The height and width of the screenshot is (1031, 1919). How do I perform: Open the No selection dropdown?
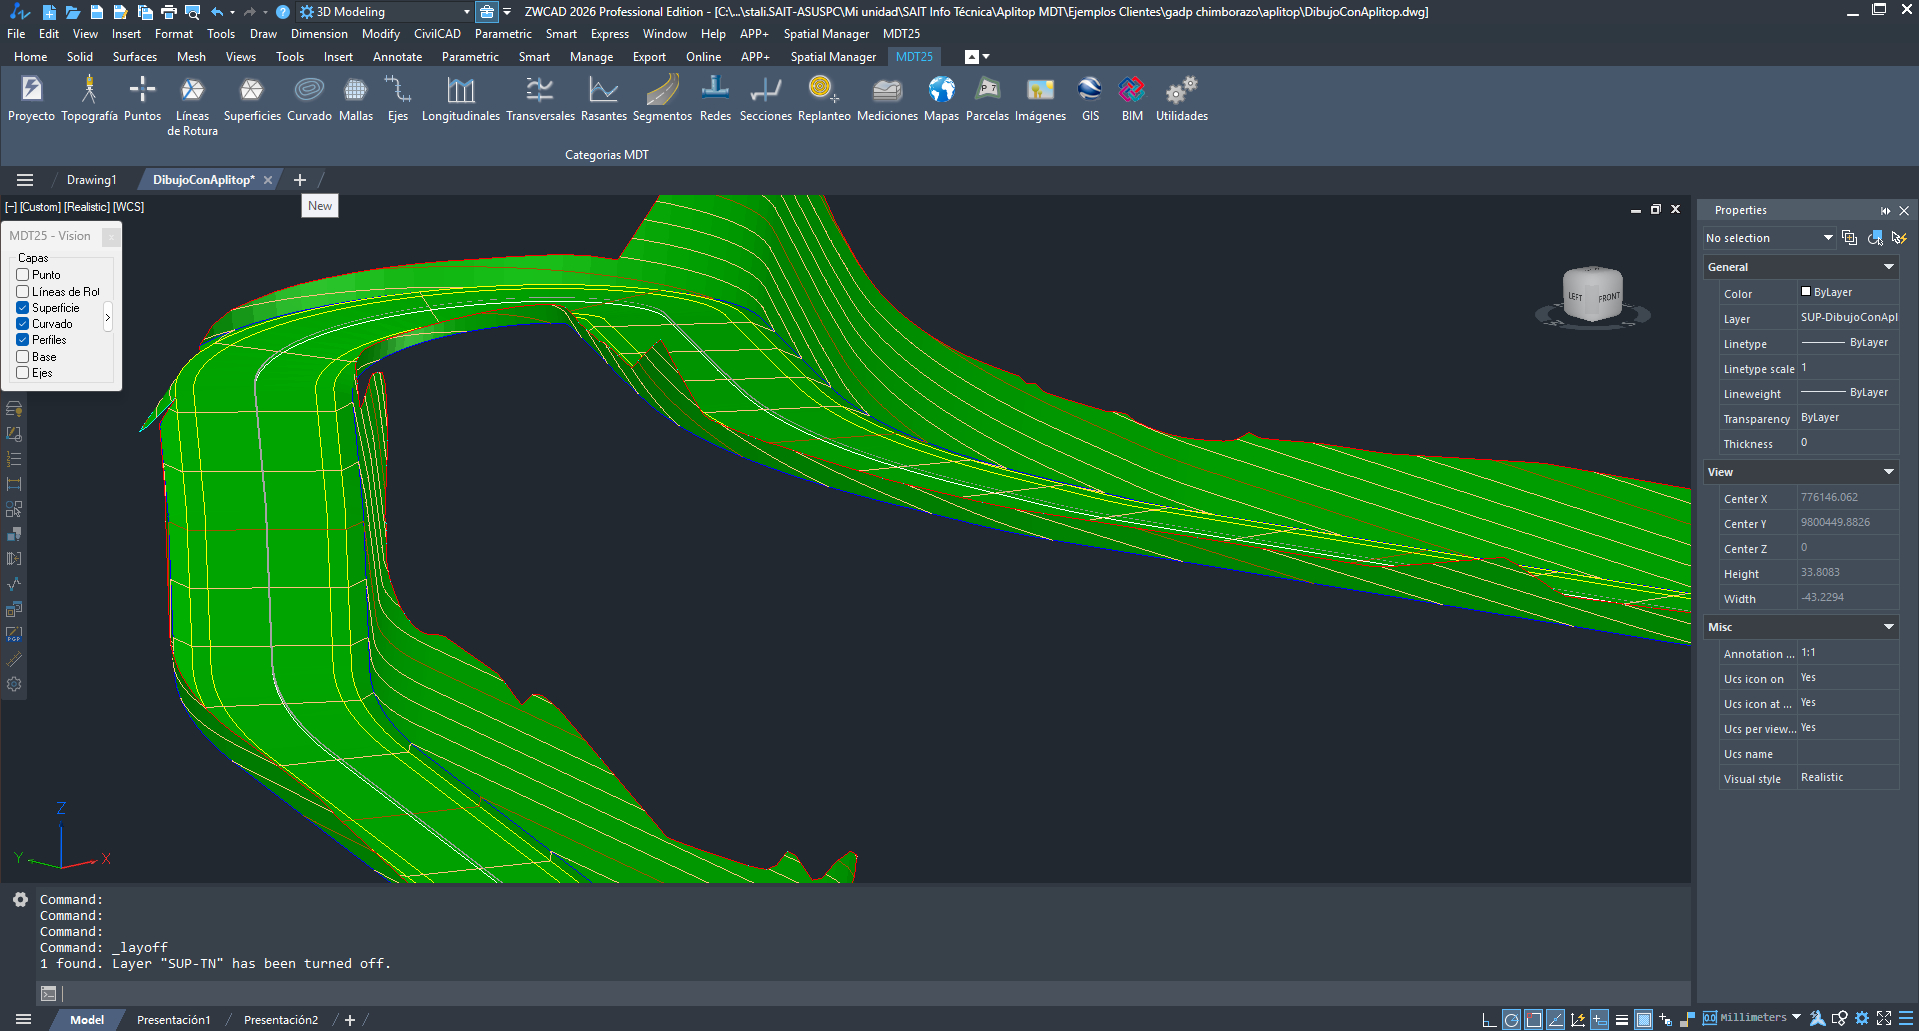point(1769,238)
